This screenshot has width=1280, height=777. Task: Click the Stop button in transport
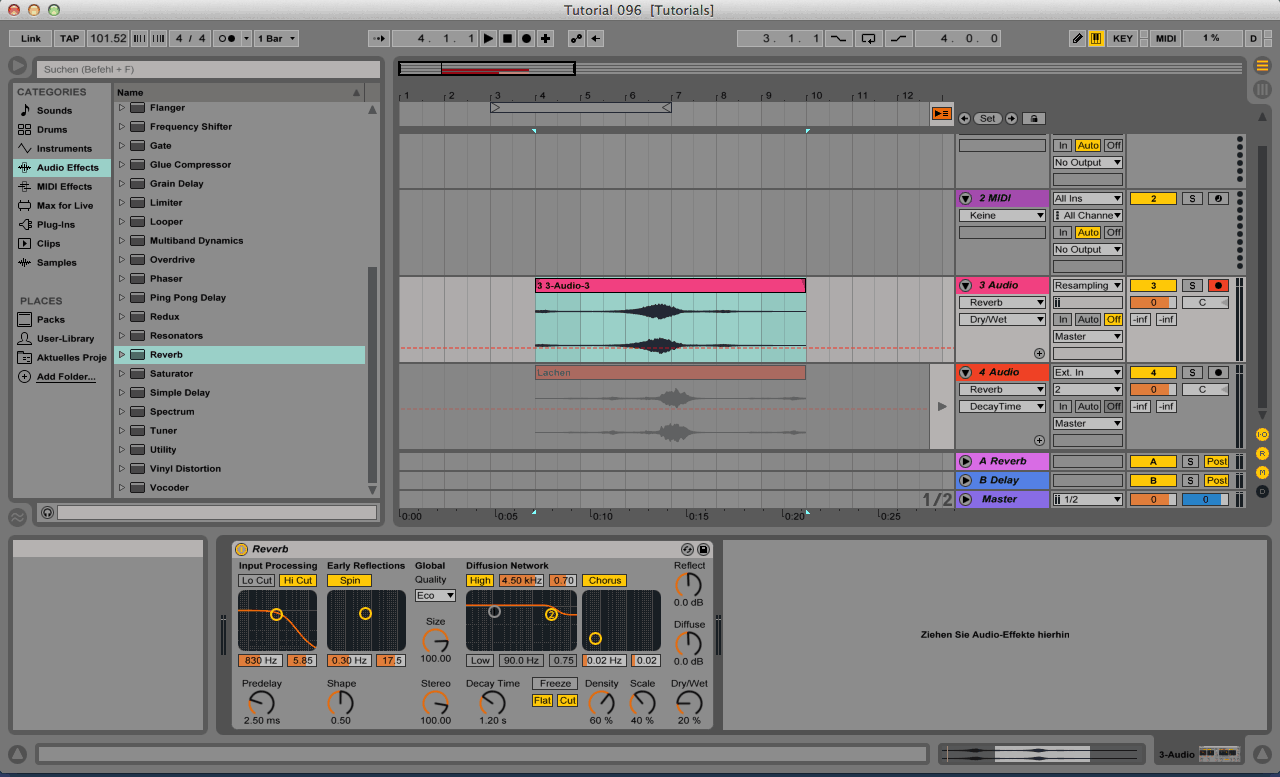point(507,38)
